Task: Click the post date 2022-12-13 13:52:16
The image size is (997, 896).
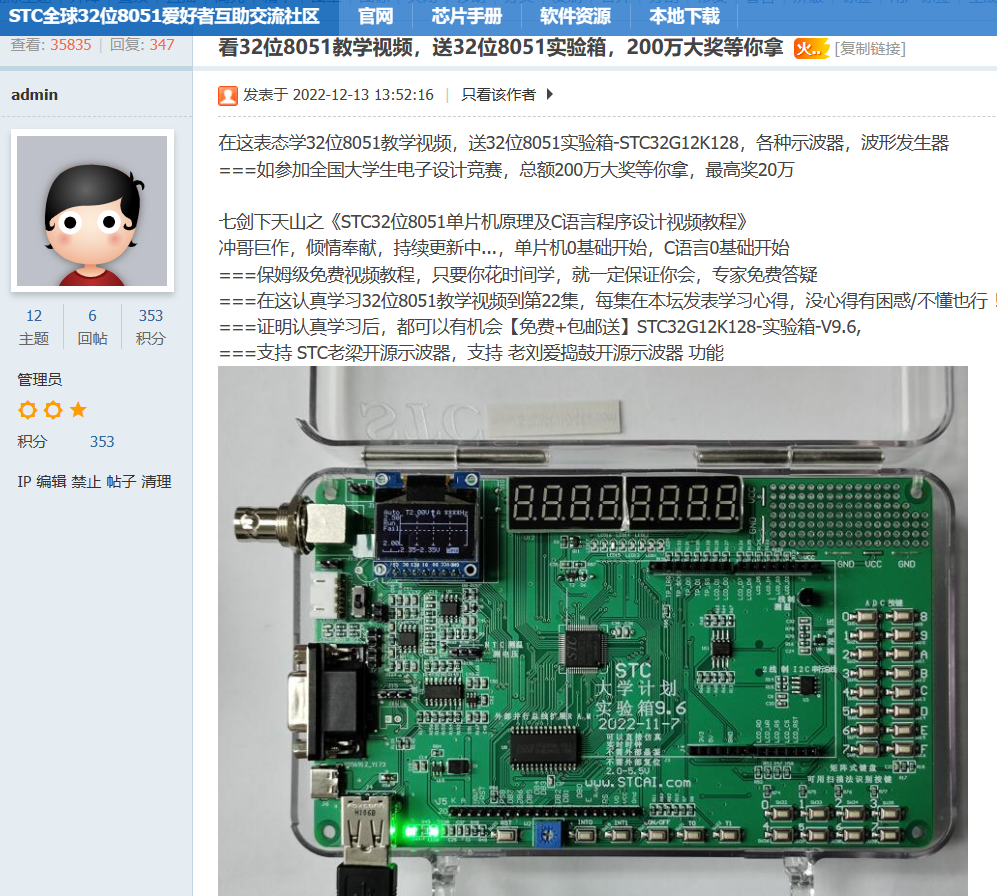Action: (x=363, y=95)
